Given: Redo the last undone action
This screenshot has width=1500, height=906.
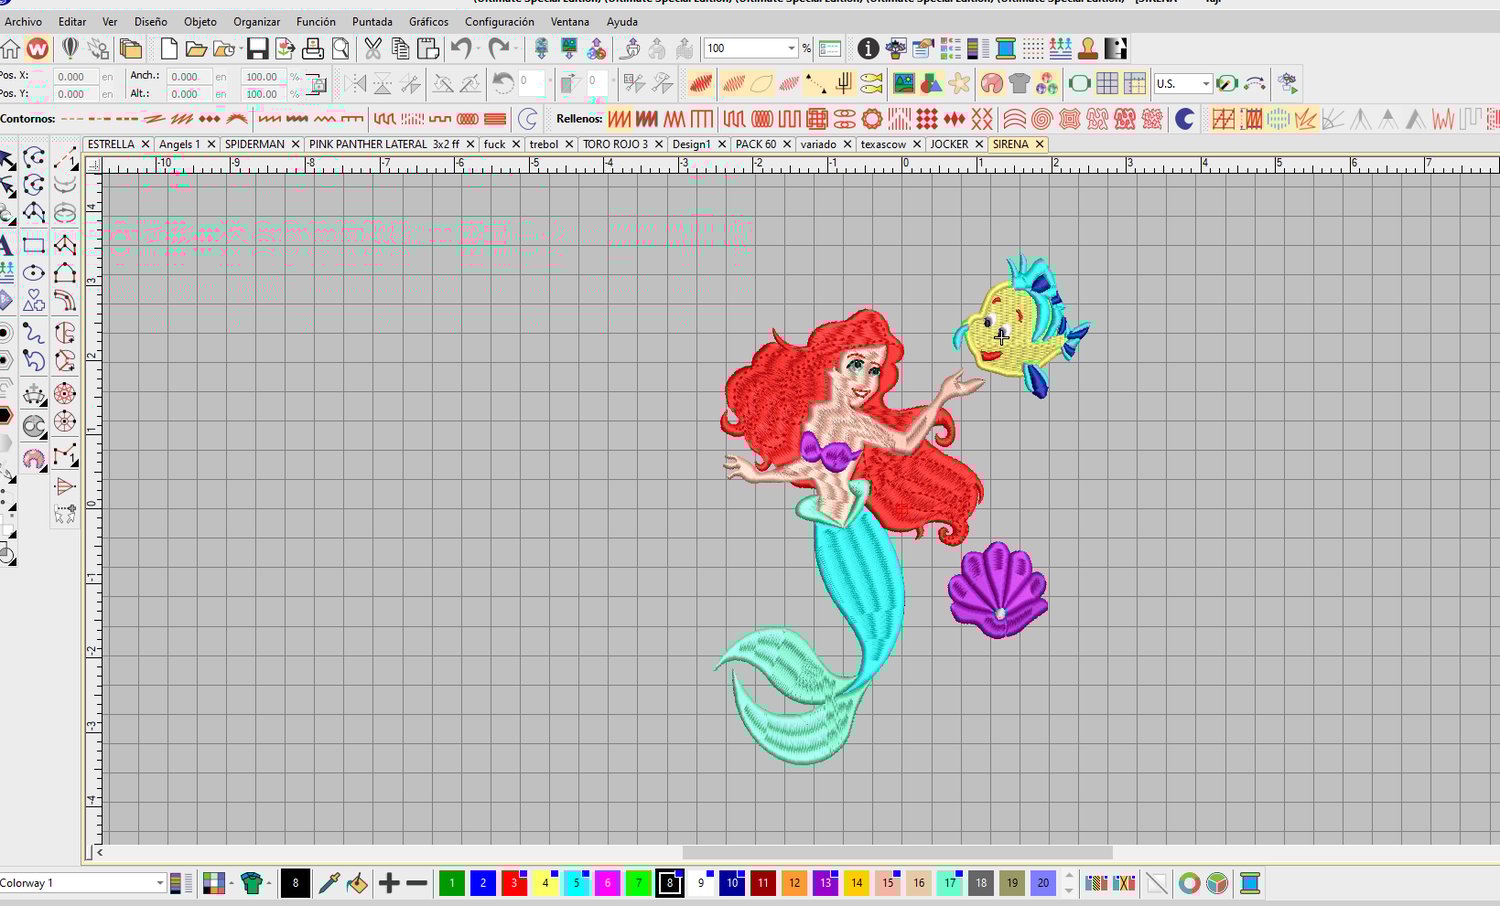Looking at the screenshot, I should click(x=498, y=48).
